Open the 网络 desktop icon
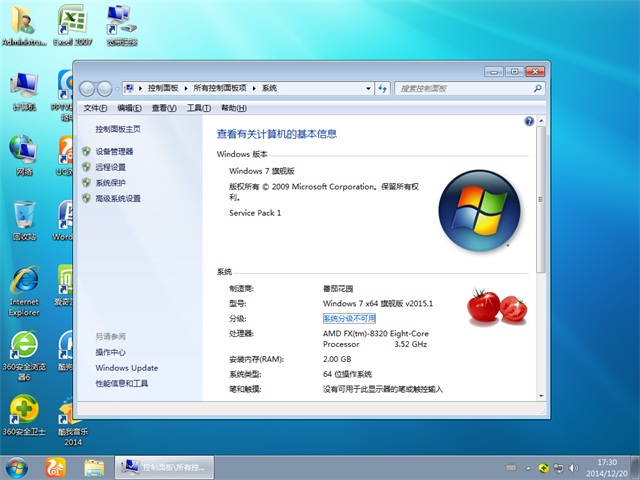Image resolution: width=640 pixels, height=480 pixels. click(24, 156)
